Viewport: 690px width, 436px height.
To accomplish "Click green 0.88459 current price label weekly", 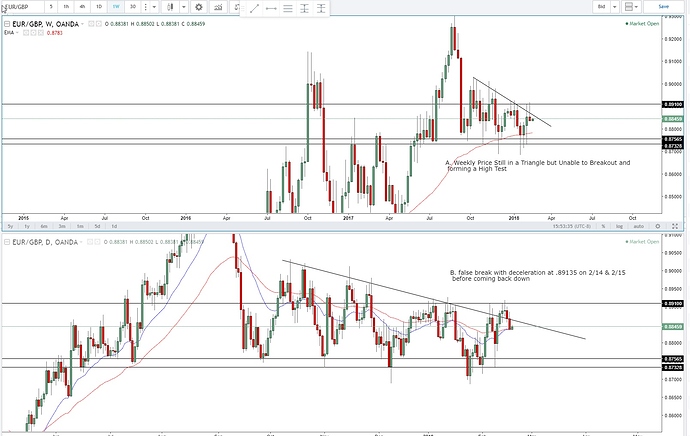I will 673,119.
